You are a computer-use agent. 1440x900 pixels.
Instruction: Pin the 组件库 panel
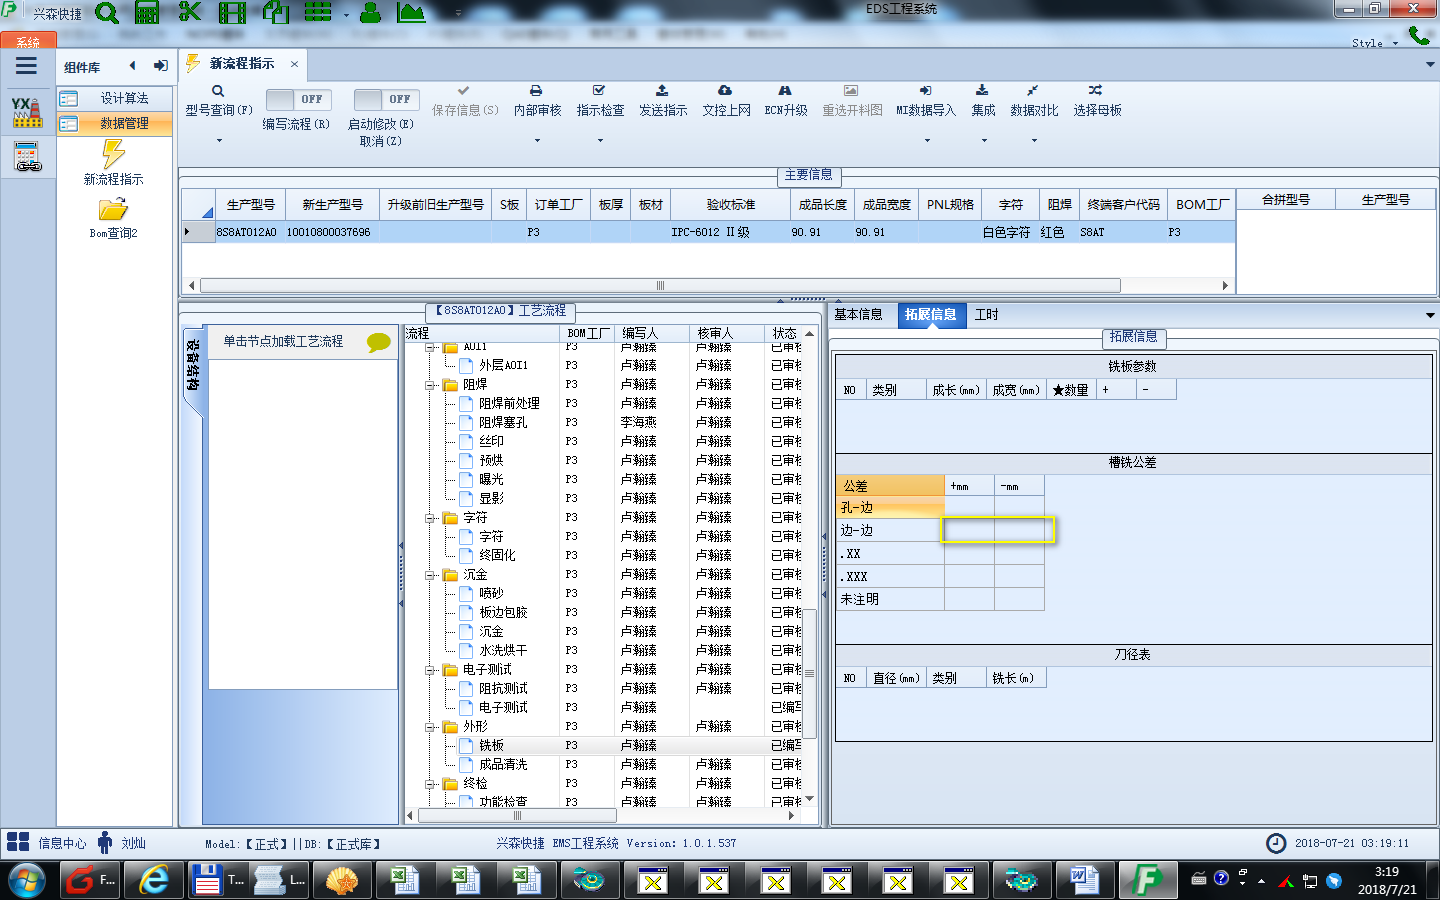click(x=160, y=66)
